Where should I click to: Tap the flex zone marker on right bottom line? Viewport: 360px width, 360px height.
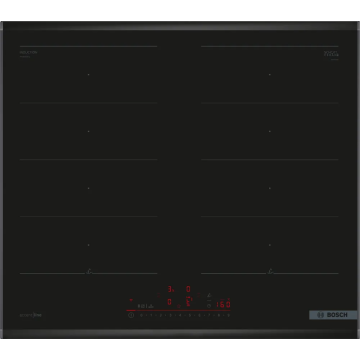[270, 272]
